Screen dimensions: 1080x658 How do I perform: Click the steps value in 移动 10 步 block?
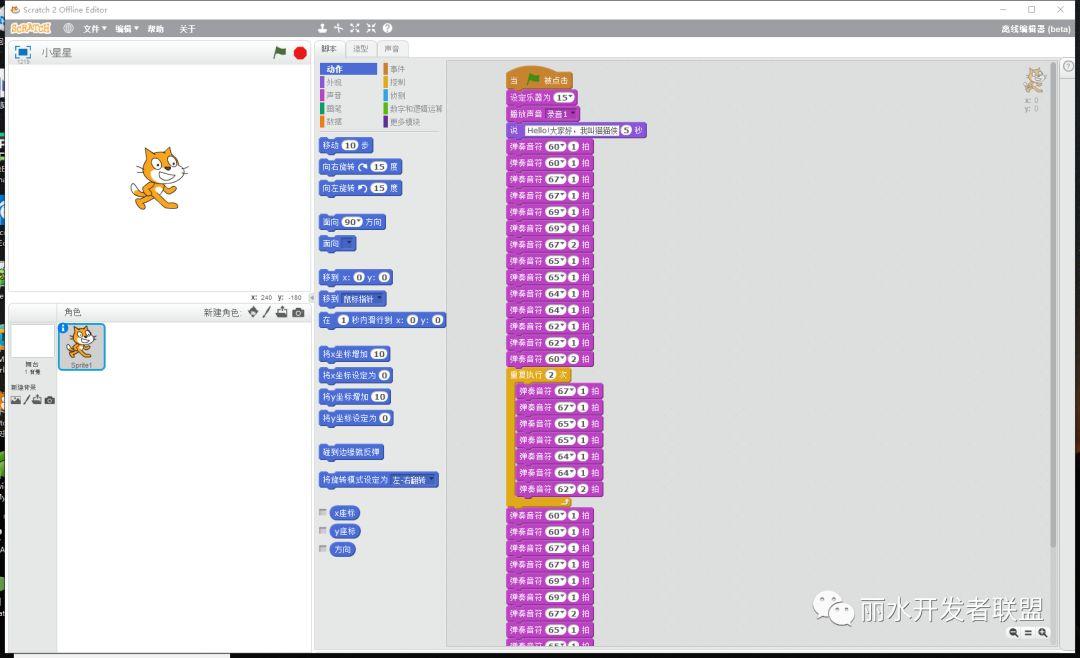pos(351,145)
